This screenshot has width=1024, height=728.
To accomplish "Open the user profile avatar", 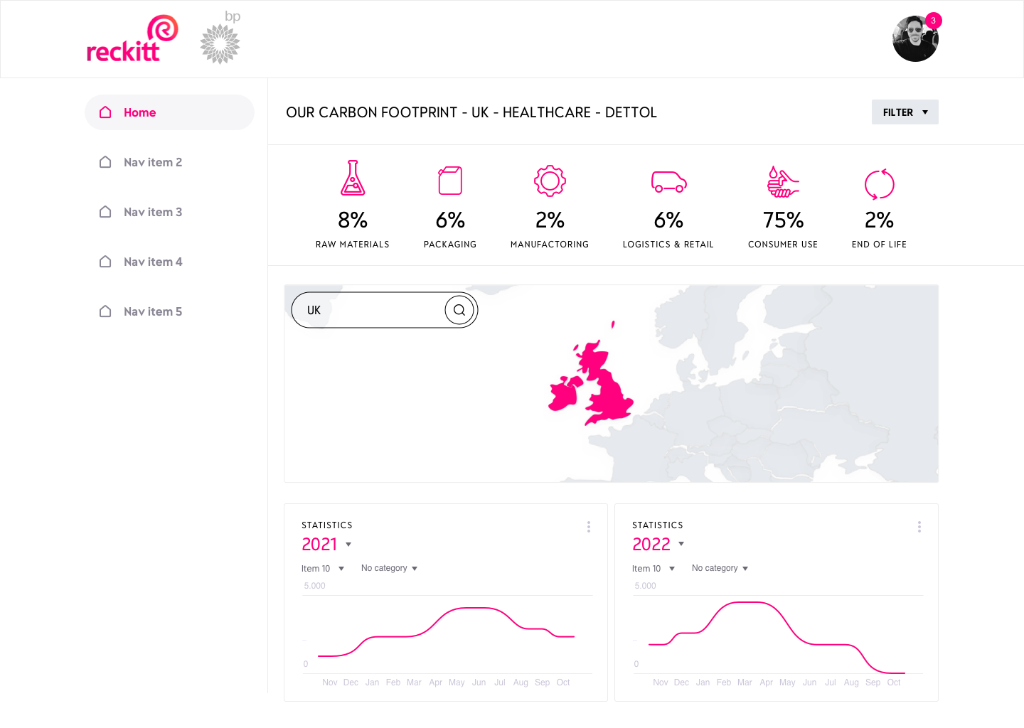I will click(x=915, y=39).
